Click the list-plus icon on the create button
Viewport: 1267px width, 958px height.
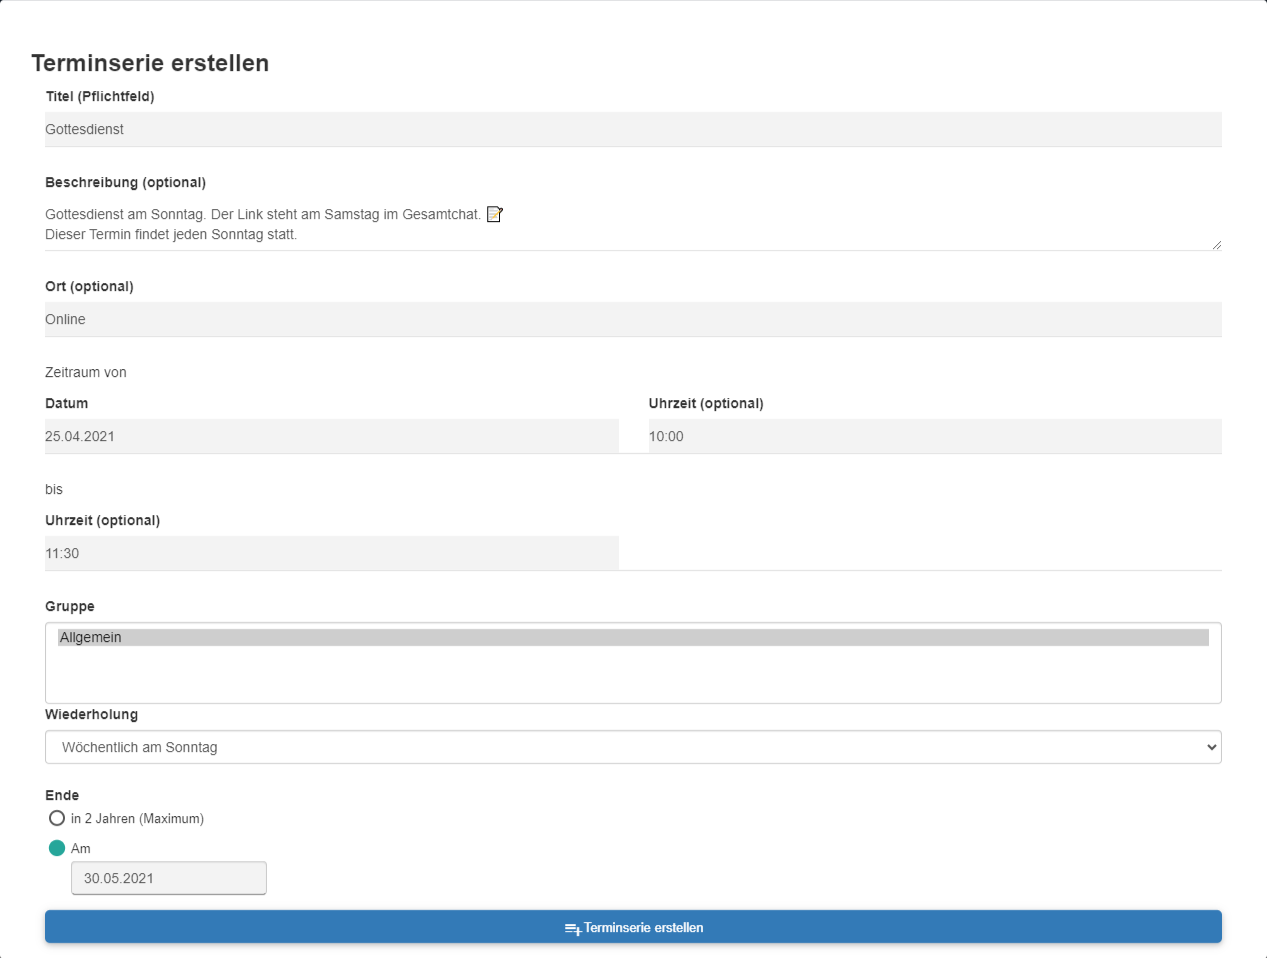point(572,929)
